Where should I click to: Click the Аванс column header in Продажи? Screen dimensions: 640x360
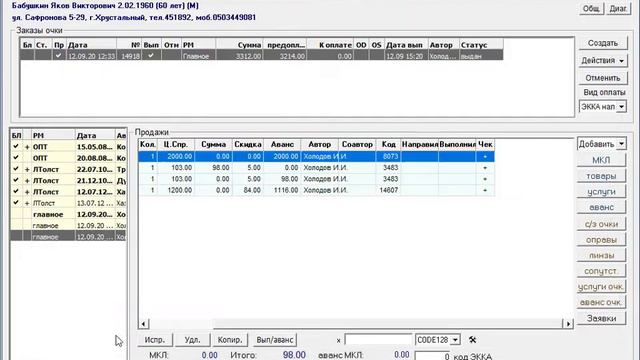click(x=282, y=144)
